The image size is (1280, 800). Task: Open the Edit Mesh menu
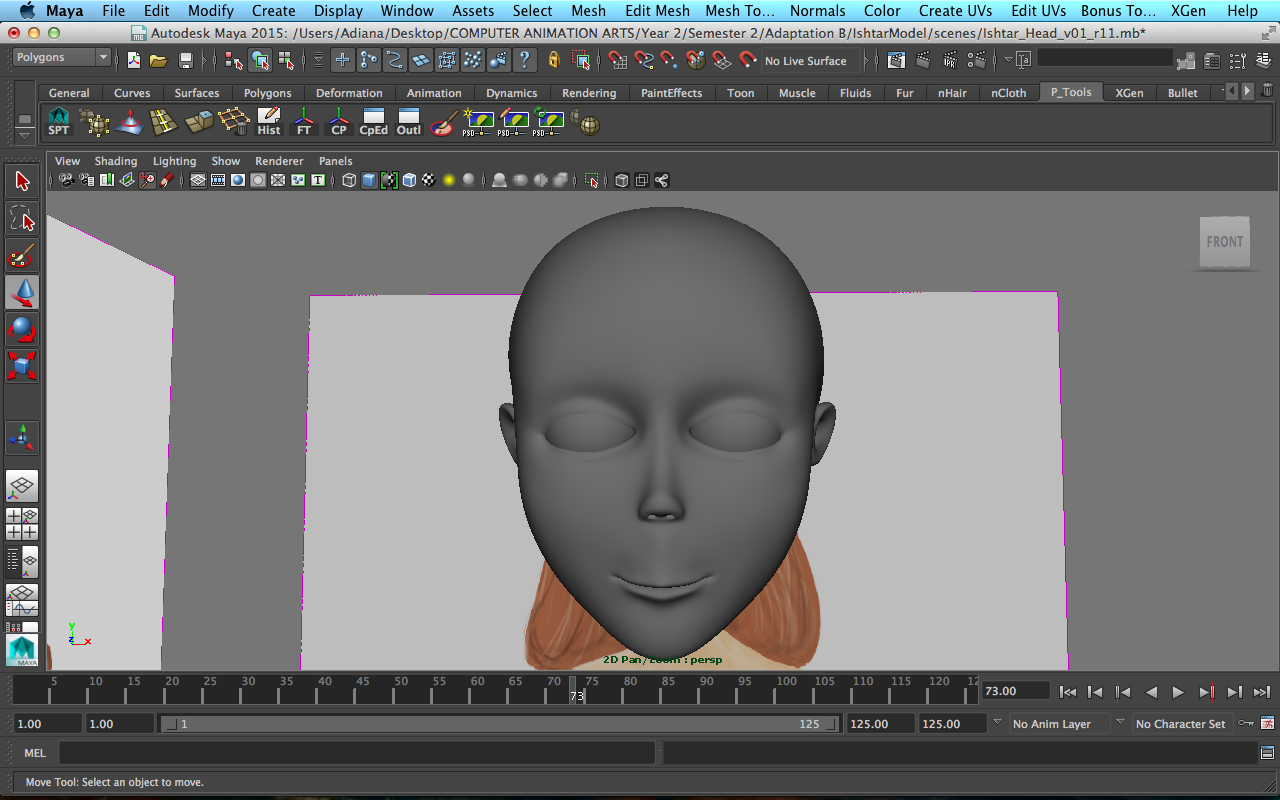coord(657,11)
